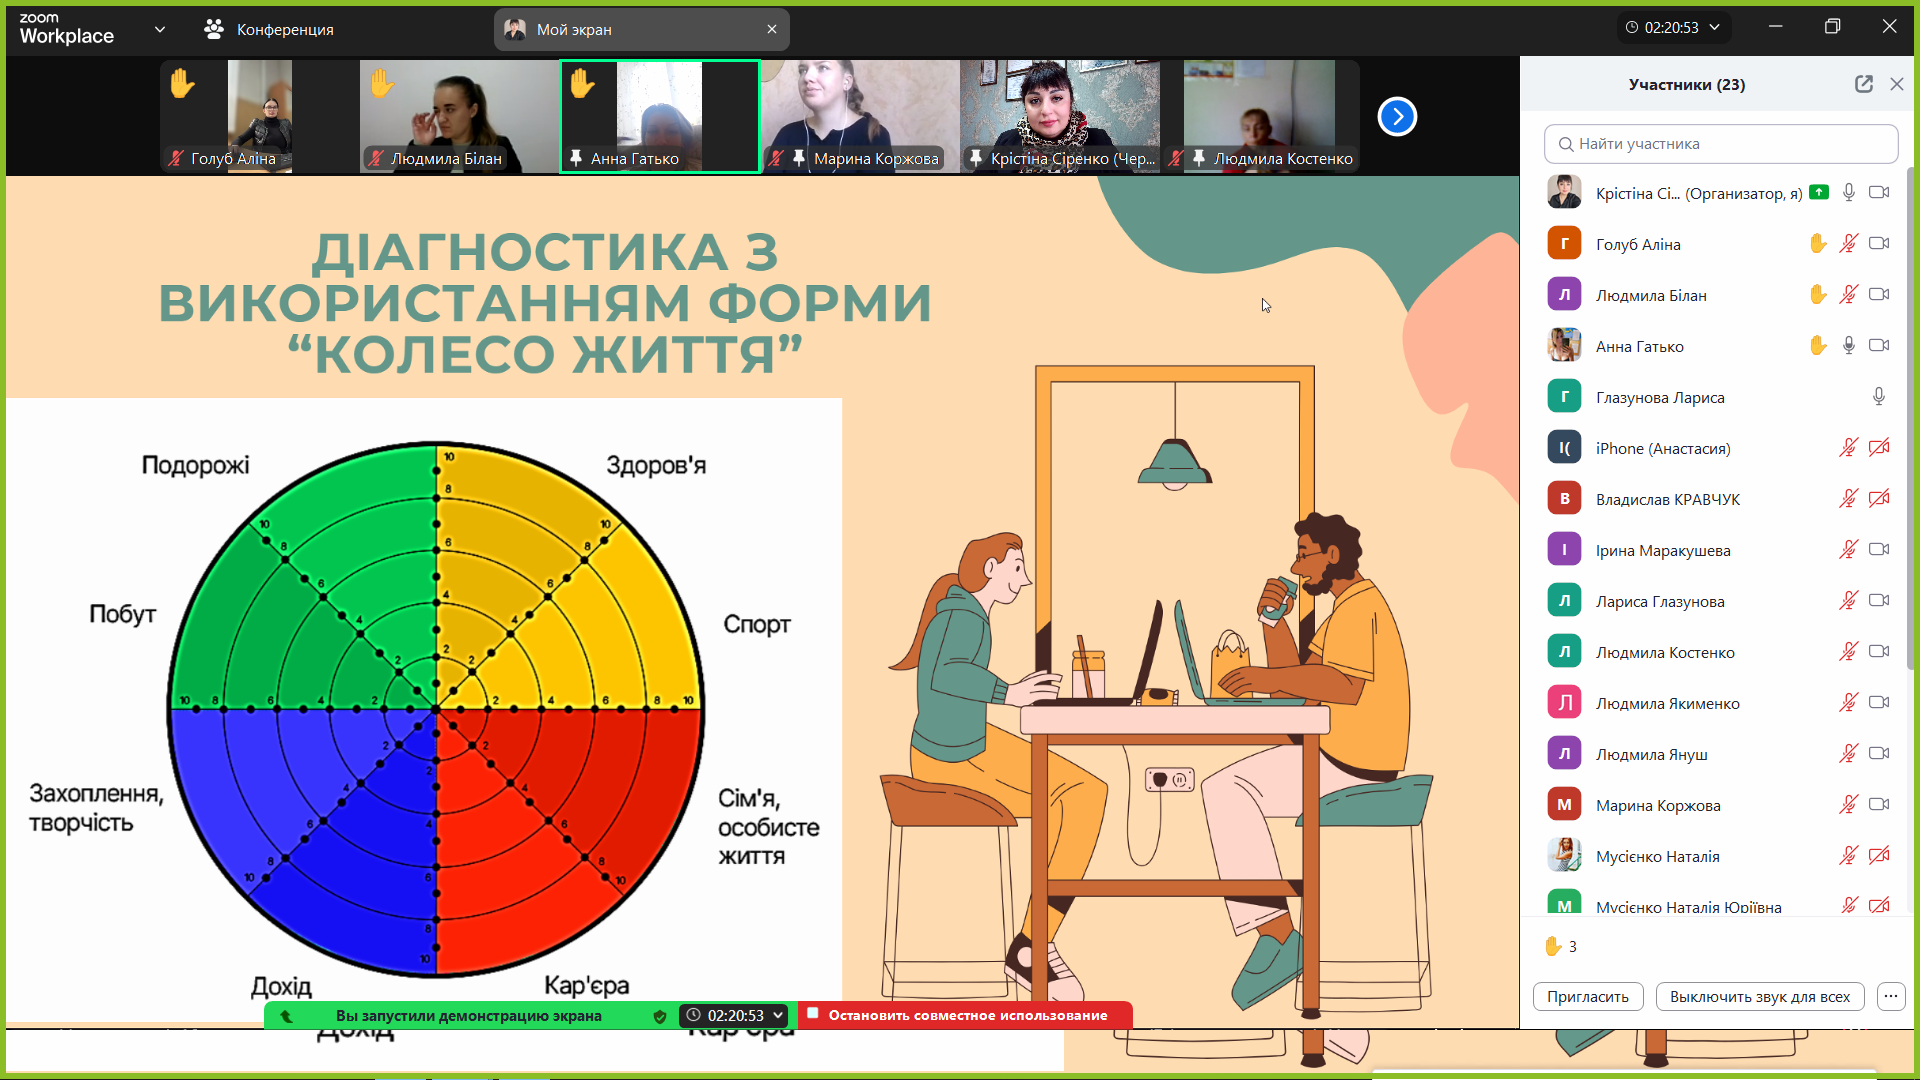Unmute Людмила Білан via crossed microphone
This screenshot has height=1080, width=1920.
pos(1848,294)
